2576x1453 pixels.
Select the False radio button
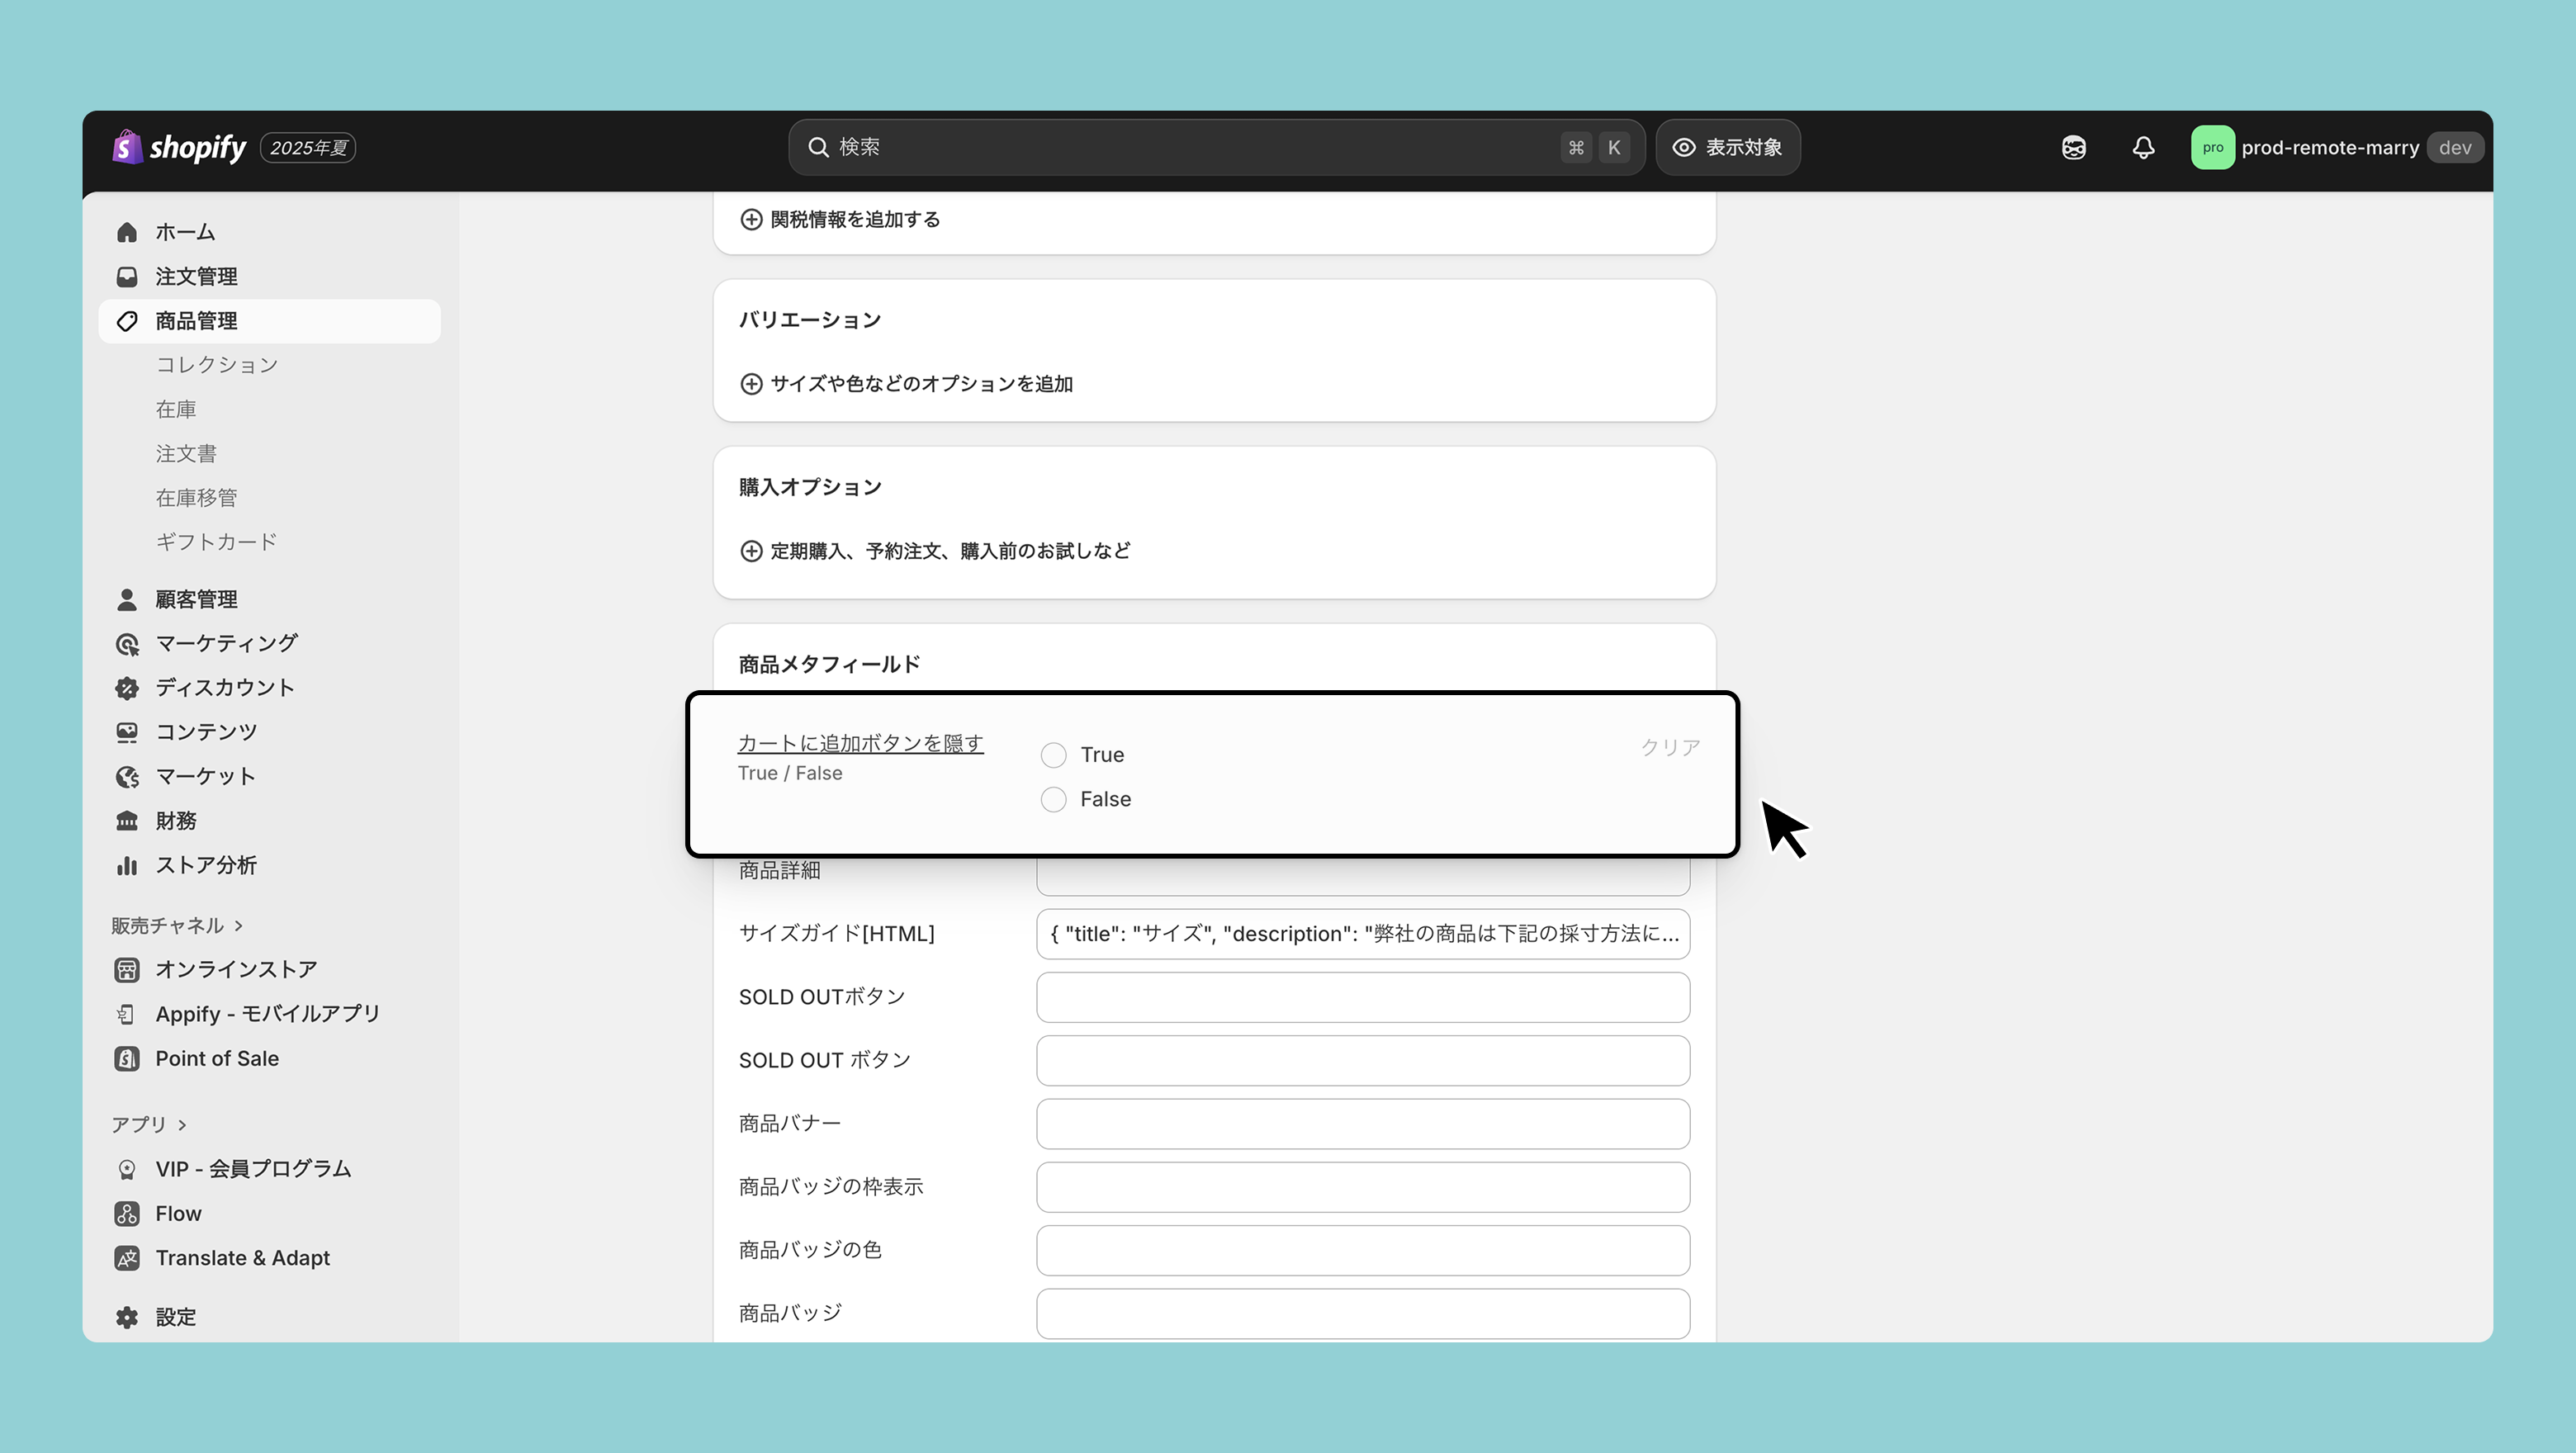point(1053,799)
